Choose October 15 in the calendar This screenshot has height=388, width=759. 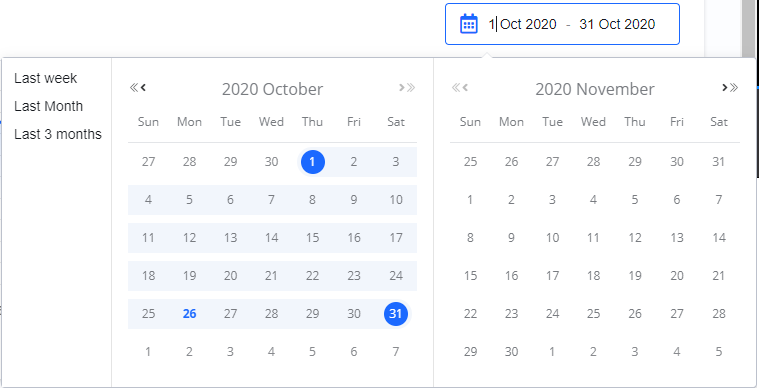pyautogui.click(x=313, y=238)
